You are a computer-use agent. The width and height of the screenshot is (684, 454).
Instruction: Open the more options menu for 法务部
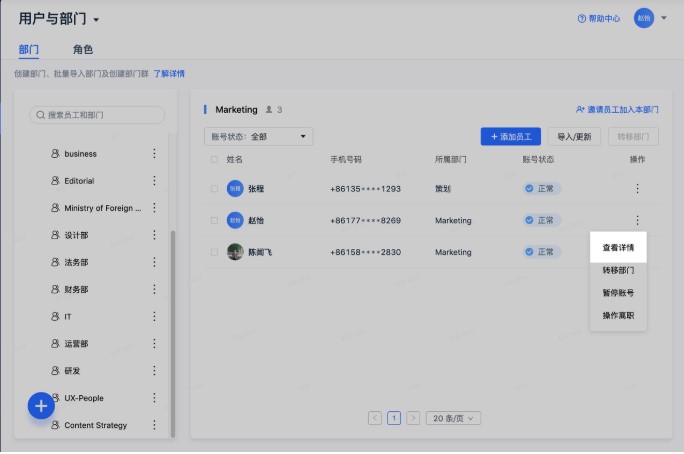154,262
